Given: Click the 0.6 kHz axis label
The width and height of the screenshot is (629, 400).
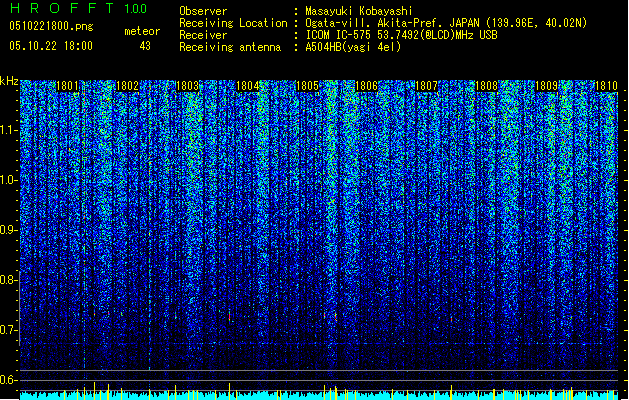Looking at the screenshot, I should [9, 380].
